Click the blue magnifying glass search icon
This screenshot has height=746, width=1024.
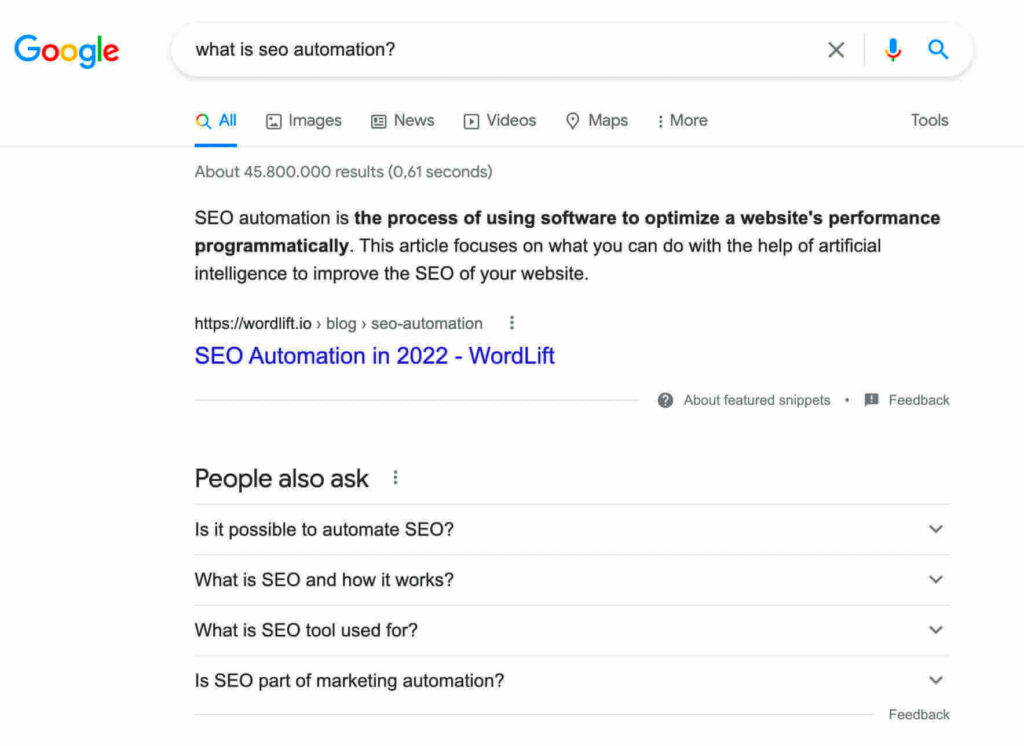click(938, 50)
